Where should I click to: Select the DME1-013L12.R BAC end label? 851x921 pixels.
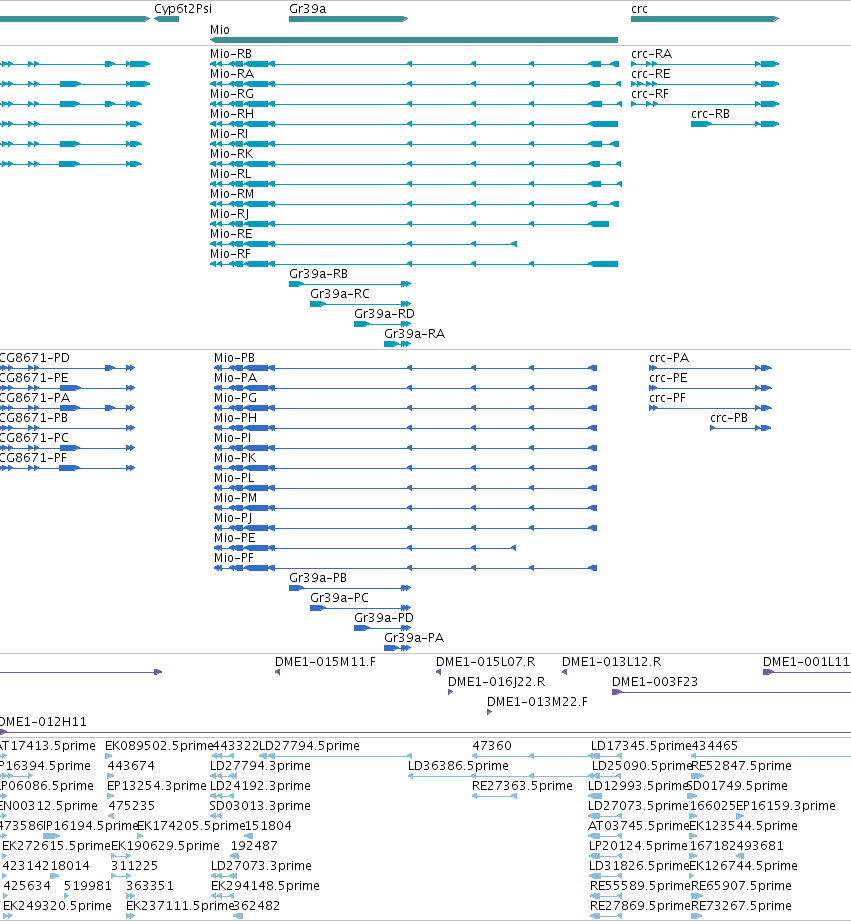611,662
